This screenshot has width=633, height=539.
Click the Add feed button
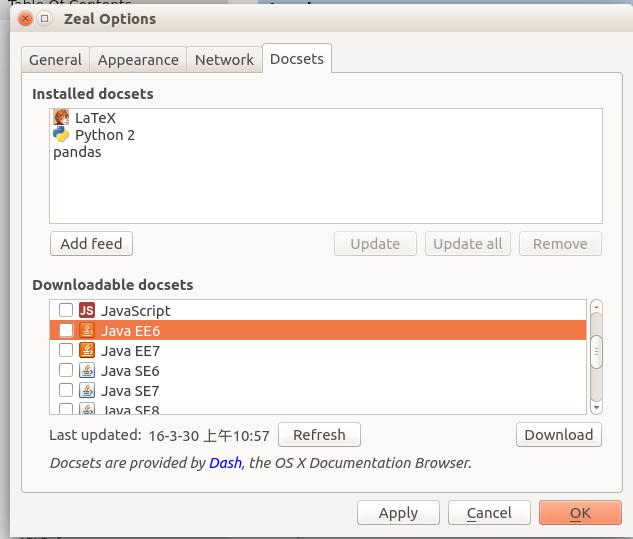click(x=91, y=243)
